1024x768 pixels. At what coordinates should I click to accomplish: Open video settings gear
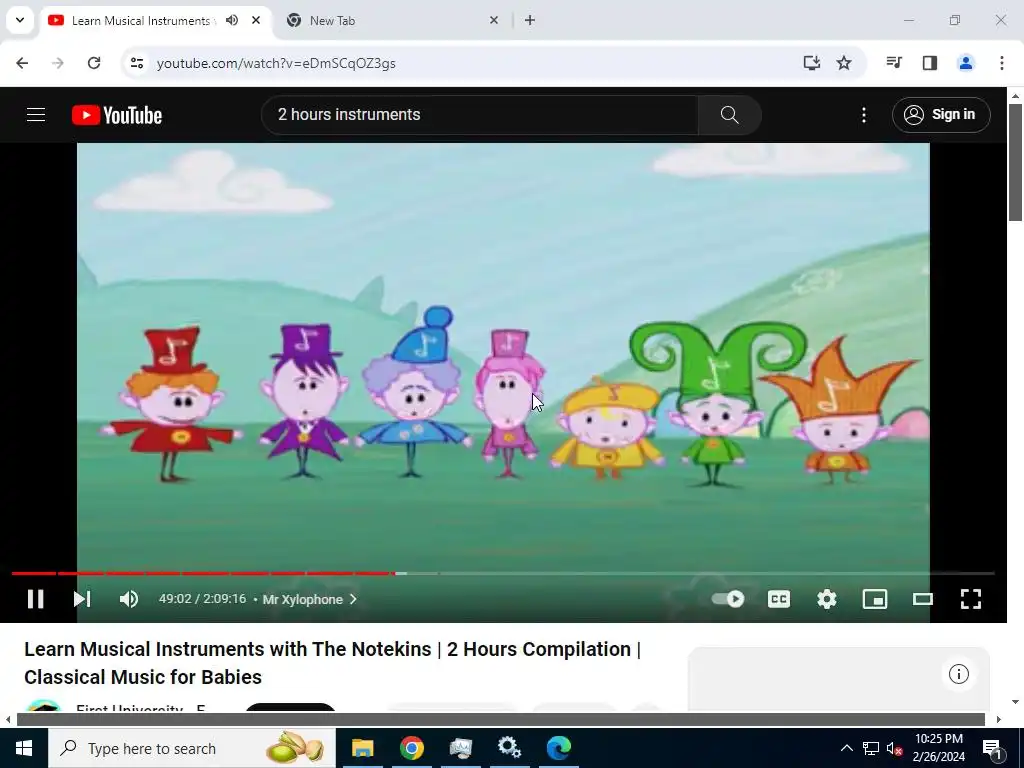(827, 599)
